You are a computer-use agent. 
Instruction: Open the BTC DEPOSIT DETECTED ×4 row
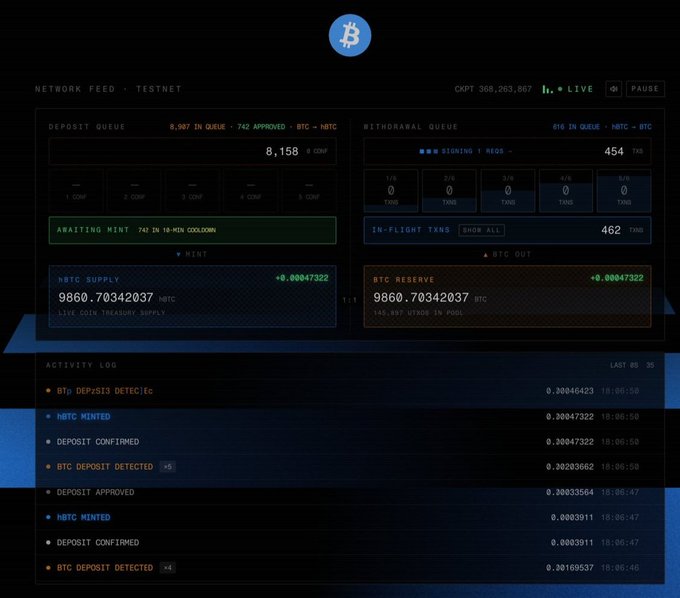(x=350, y=568)
